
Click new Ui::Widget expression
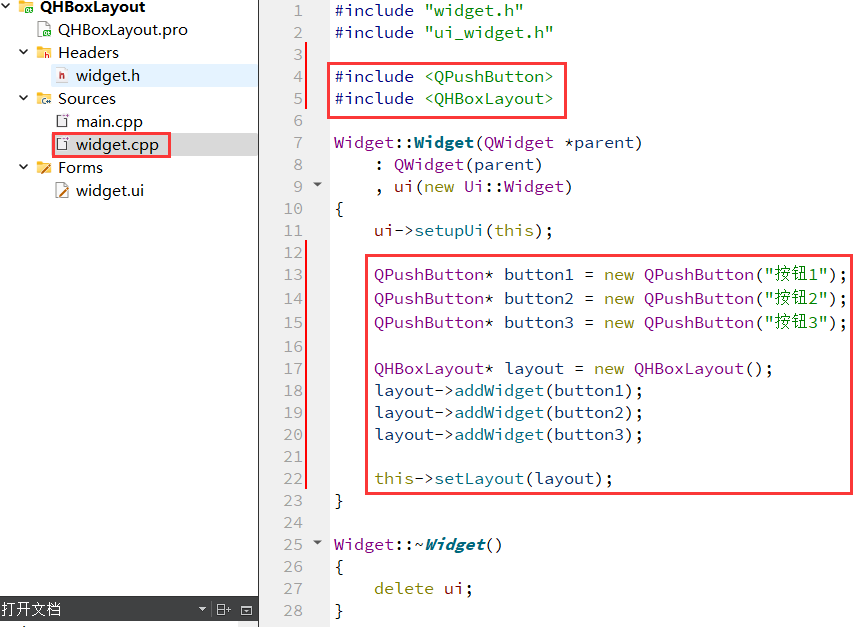click(493, 187)
